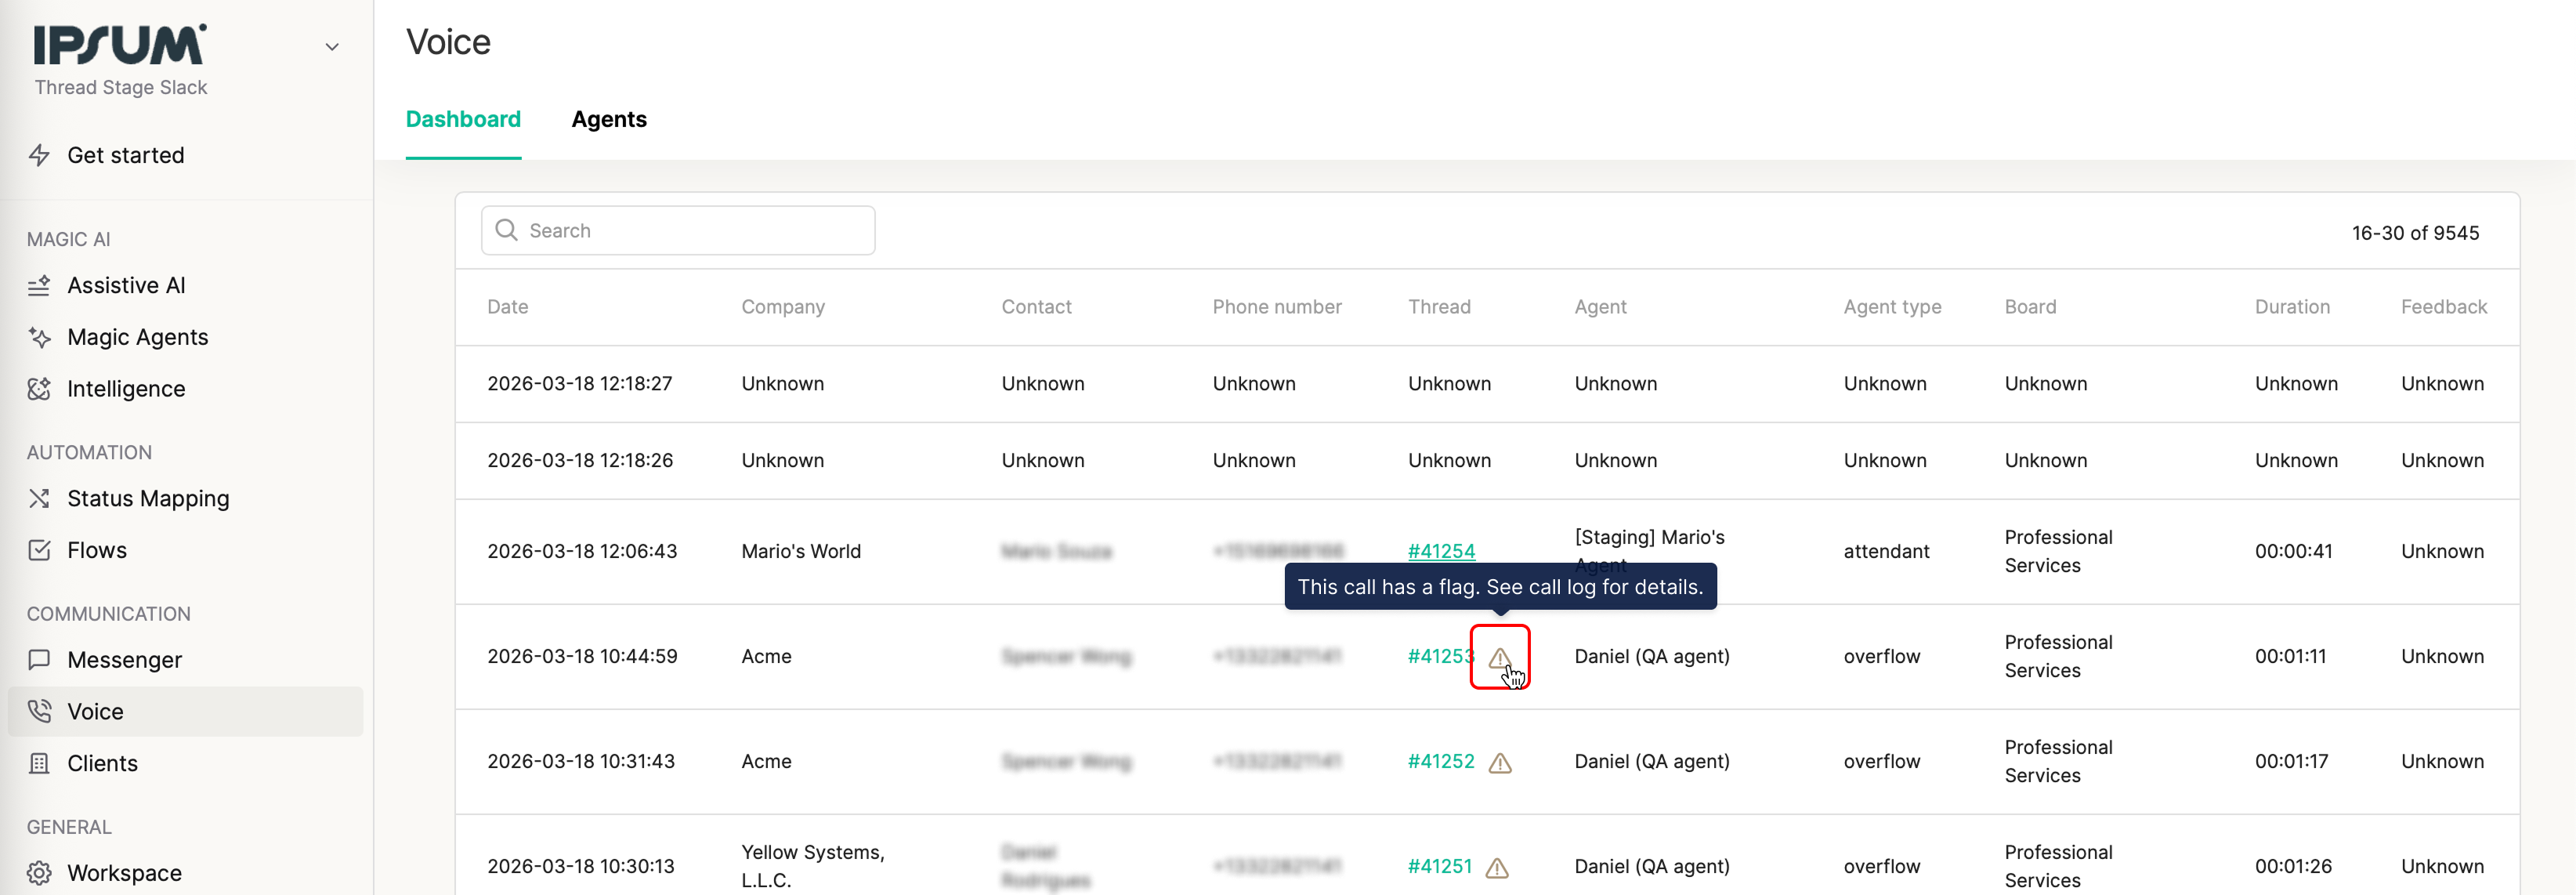Click warning flag icon for thread #41251

[1497, 867]
